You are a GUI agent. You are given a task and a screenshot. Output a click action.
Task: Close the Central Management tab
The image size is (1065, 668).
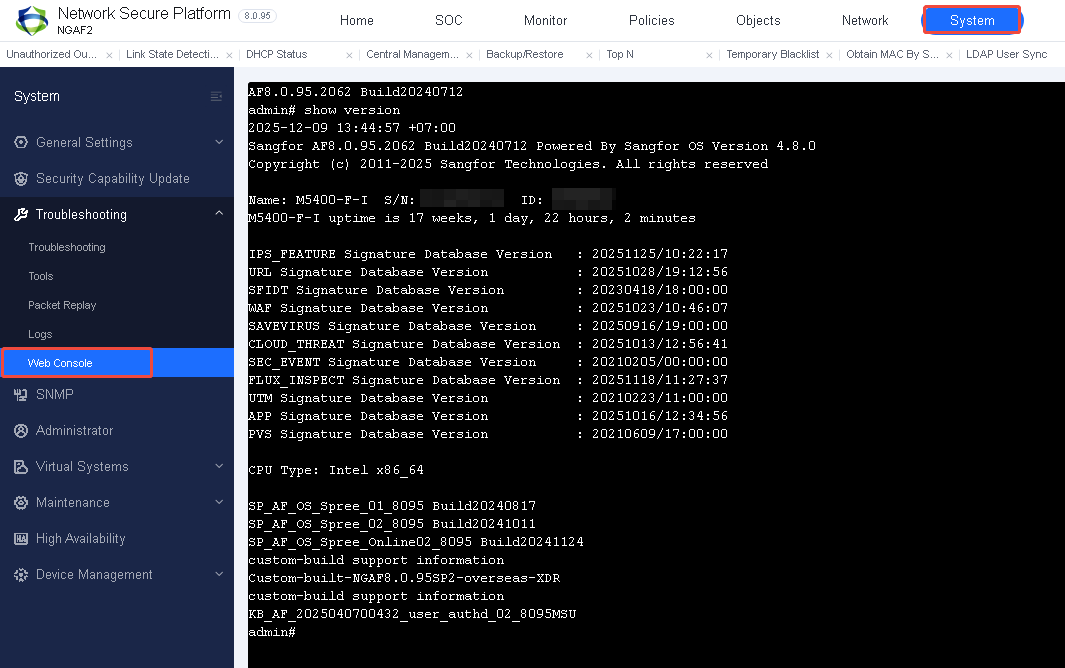pos(469,55)
